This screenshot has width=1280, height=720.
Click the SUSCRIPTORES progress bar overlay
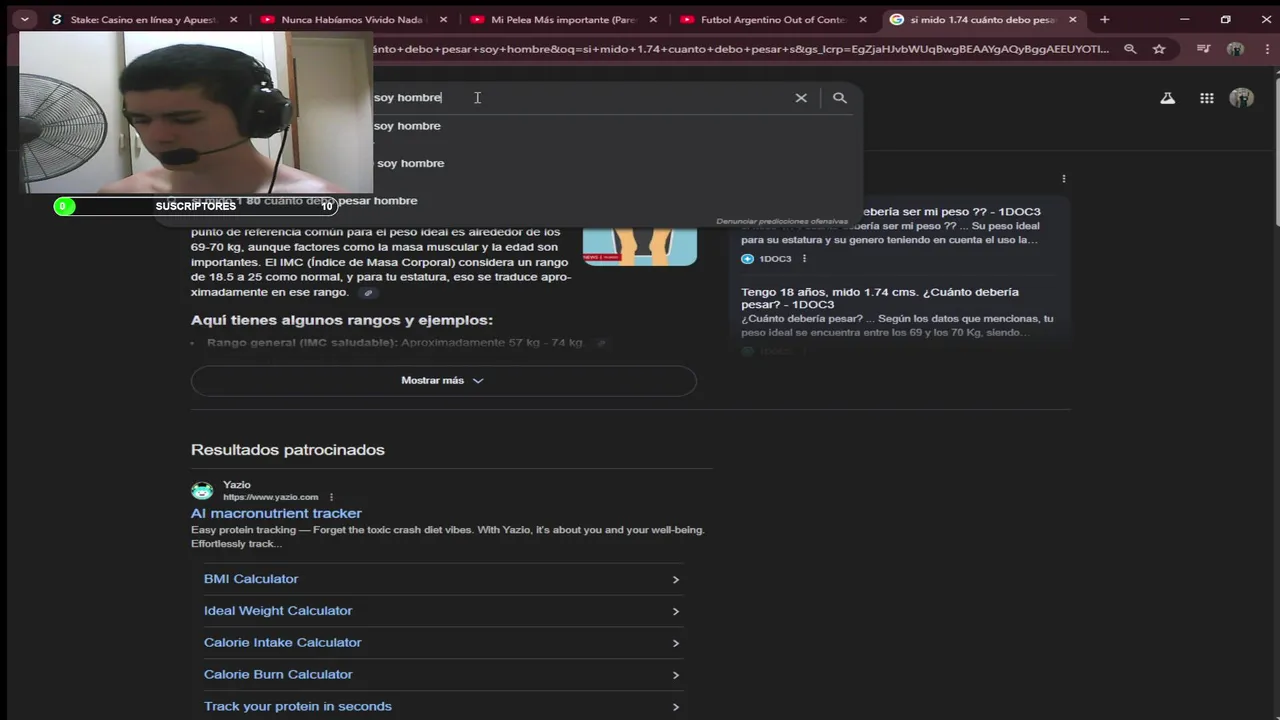point(196,207)
